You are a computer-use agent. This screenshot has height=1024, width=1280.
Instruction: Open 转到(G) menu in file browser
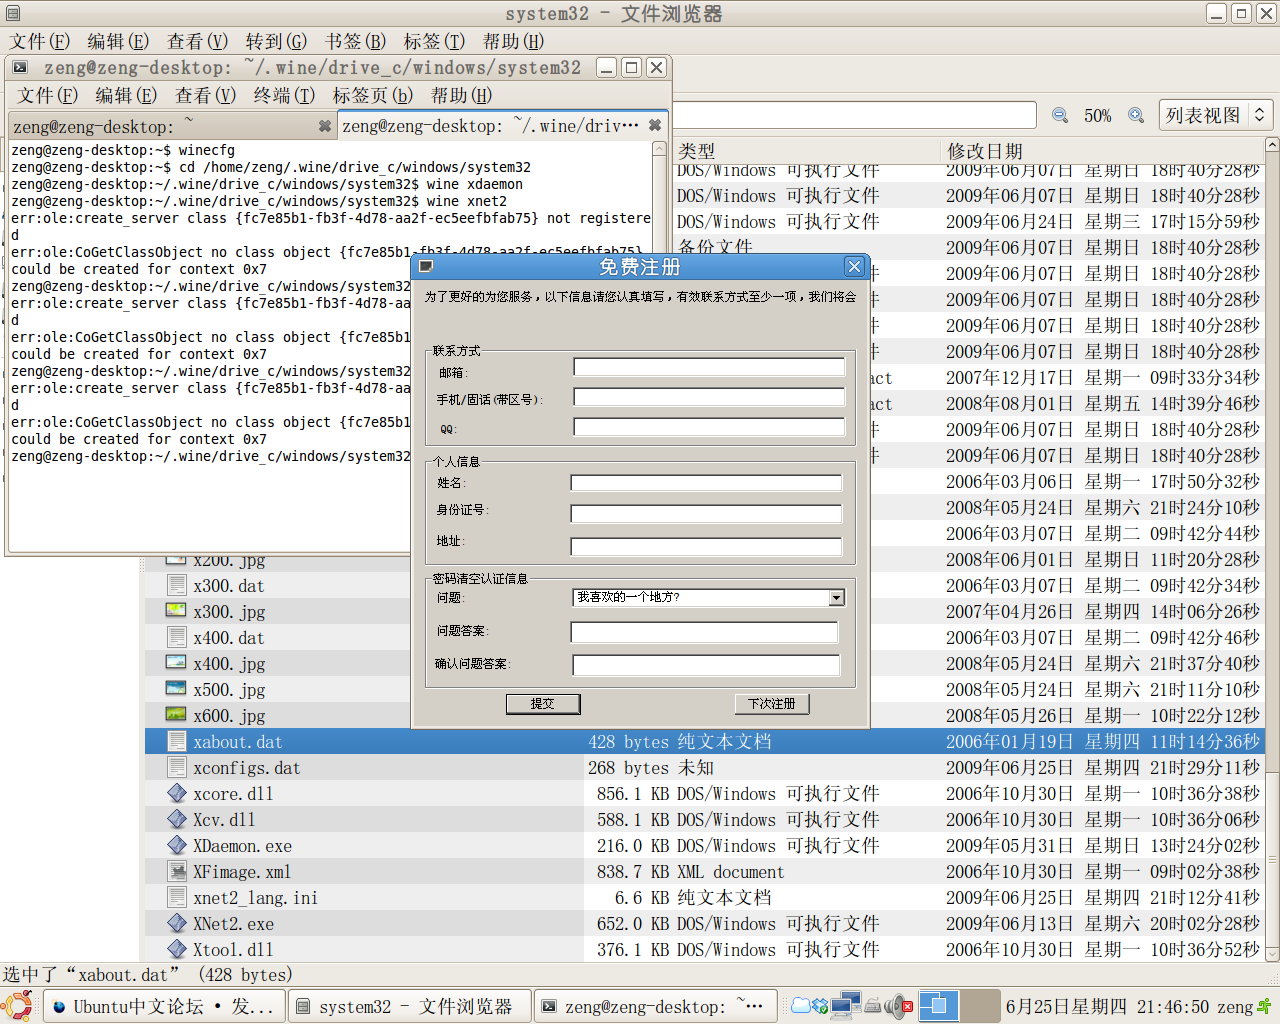pos(276,41)
